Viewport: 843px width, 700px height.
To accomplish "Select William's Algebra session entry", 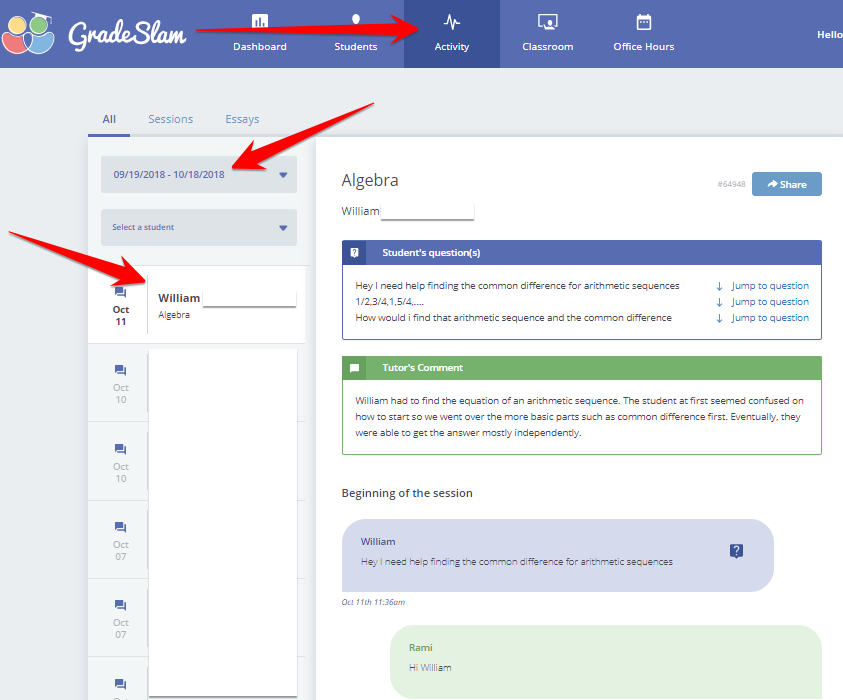I will tap(226, 305).
